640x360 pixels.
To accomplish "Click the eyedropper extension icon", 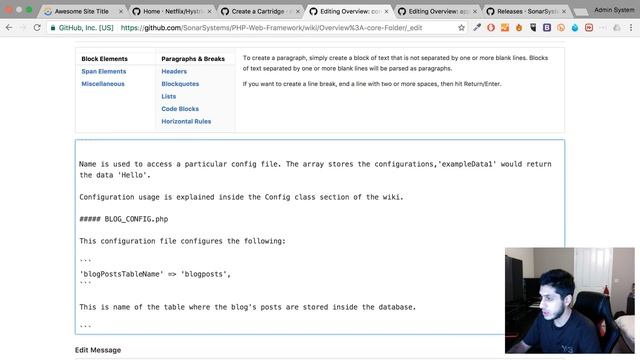I will tap(477, 28).
